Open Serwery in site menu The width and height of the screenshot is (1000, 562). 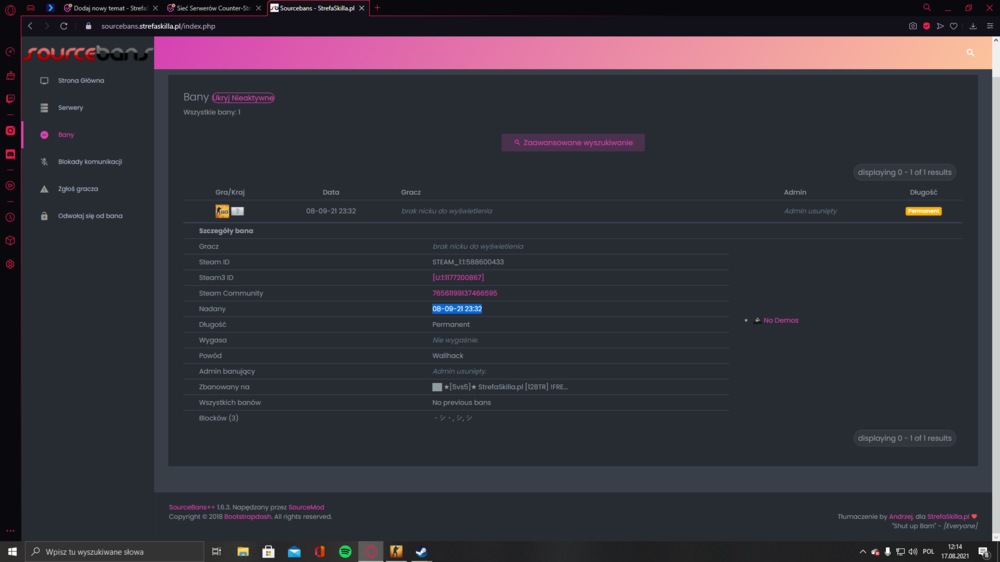(x=70, y=108)
